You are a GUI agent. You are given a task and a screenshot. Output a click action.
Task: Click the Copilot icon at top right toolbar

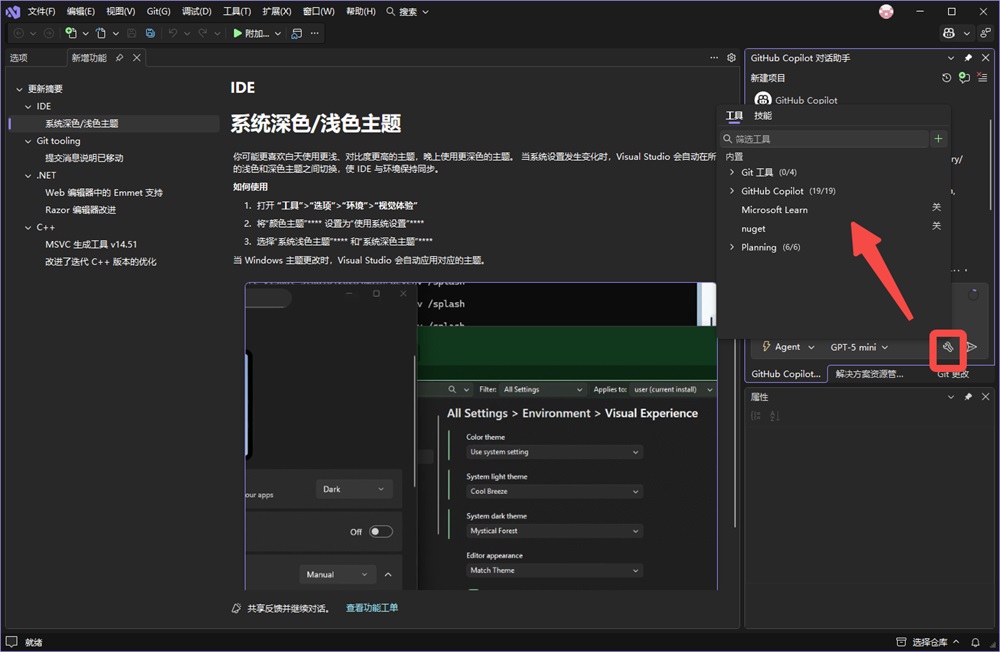click(x=949, y=33)
